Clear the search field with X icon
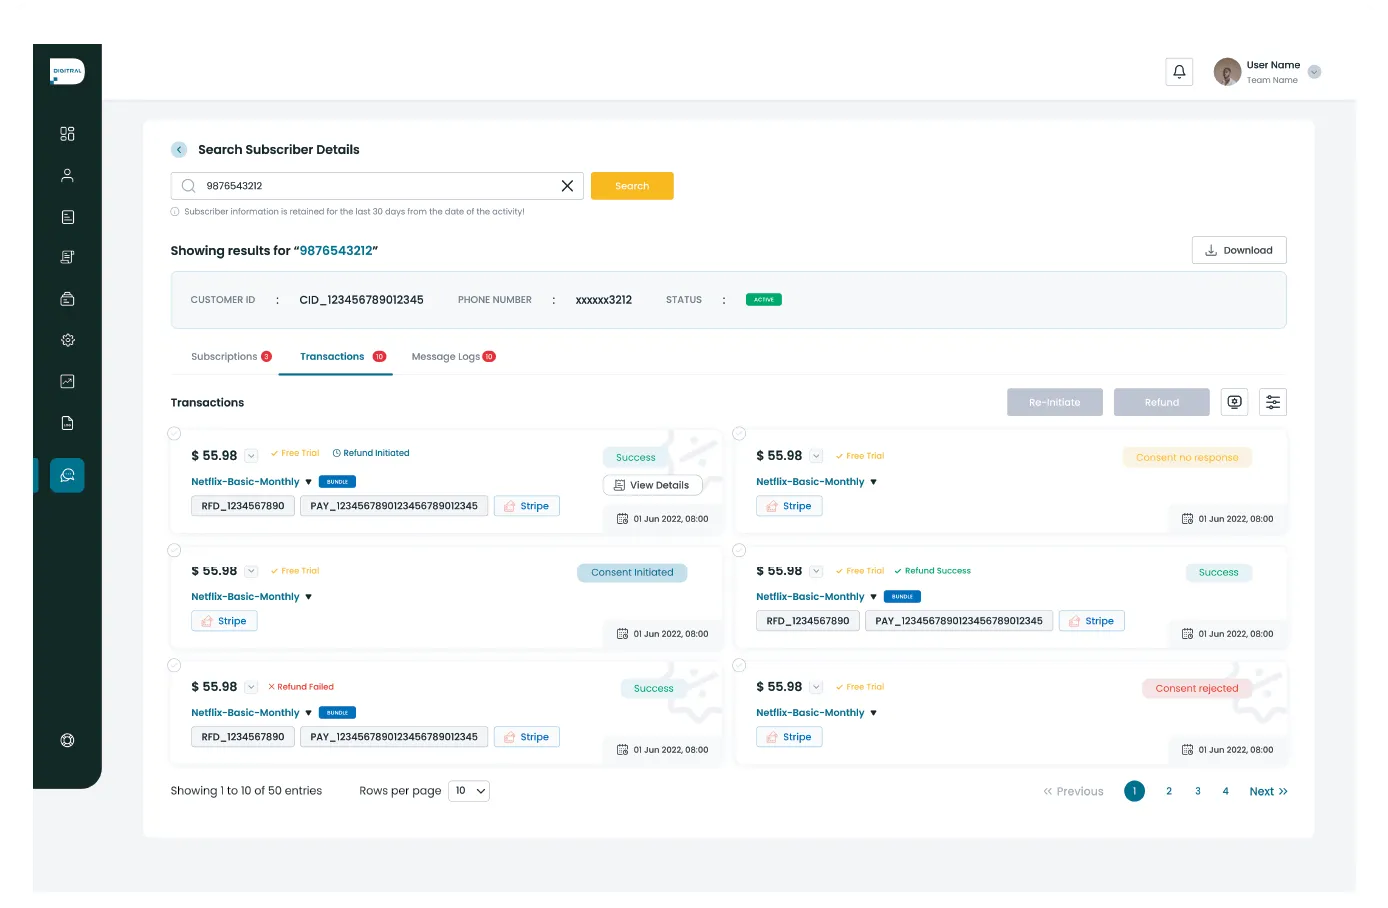Image resolution: width=1388 pixels, height=908 pixels. pyautogui.click(x=567, y=186)
